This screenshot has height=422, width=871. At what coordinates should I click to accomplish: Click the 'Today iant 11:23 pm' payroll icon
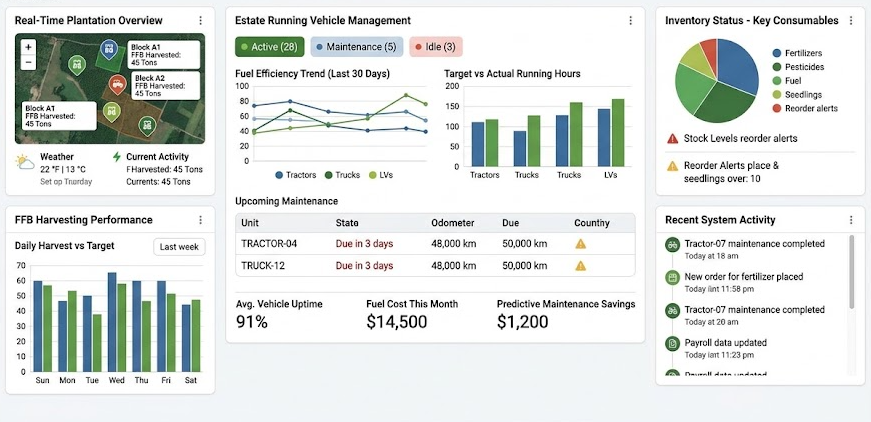click(x=672, y=343)
